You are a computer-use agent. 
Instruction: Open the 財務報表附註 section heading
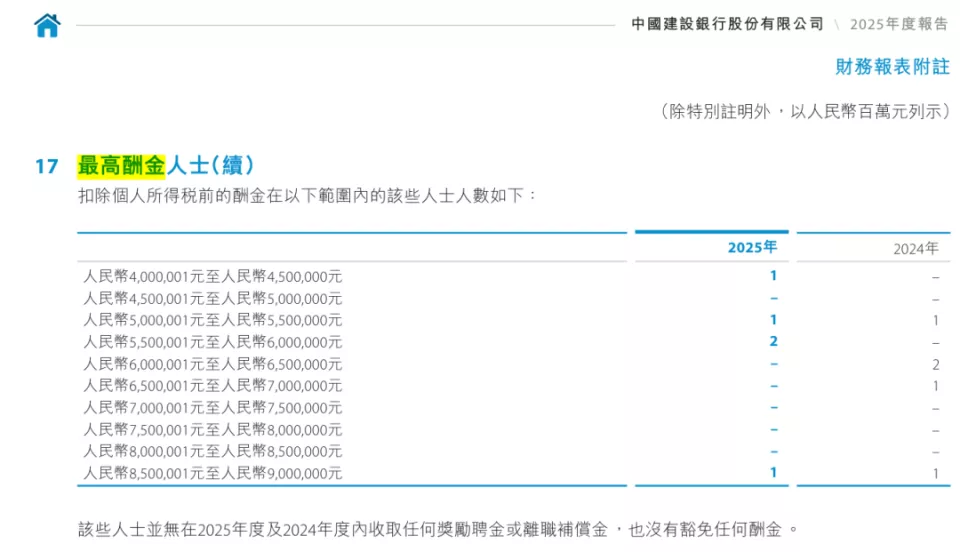(892, 67)
